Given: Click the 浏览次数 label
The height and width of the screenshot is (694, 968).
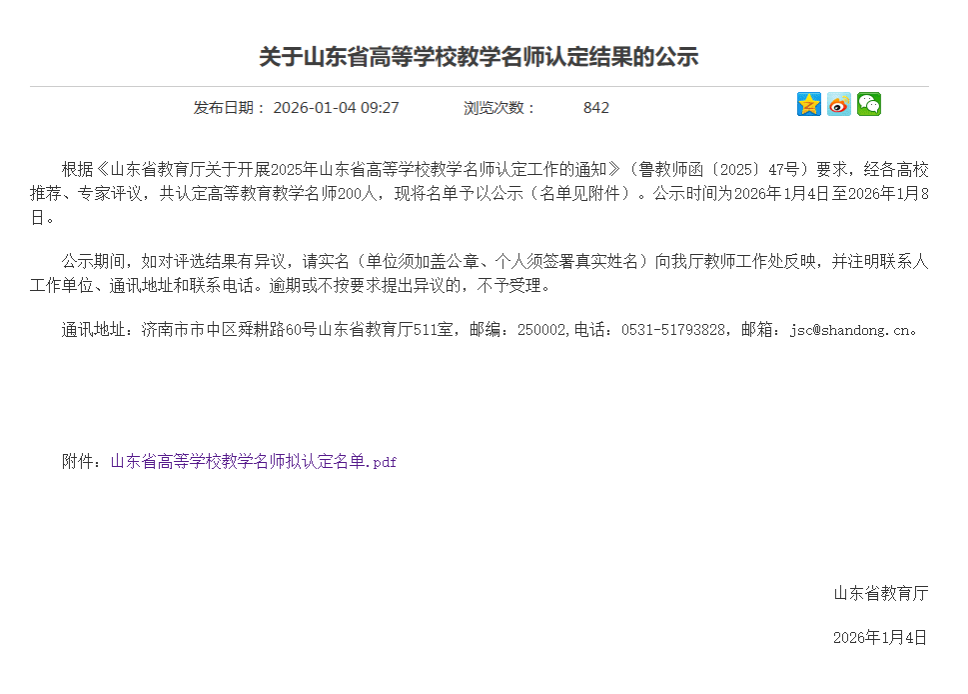Looking at the screenshot, I should (x=500, y=108).
